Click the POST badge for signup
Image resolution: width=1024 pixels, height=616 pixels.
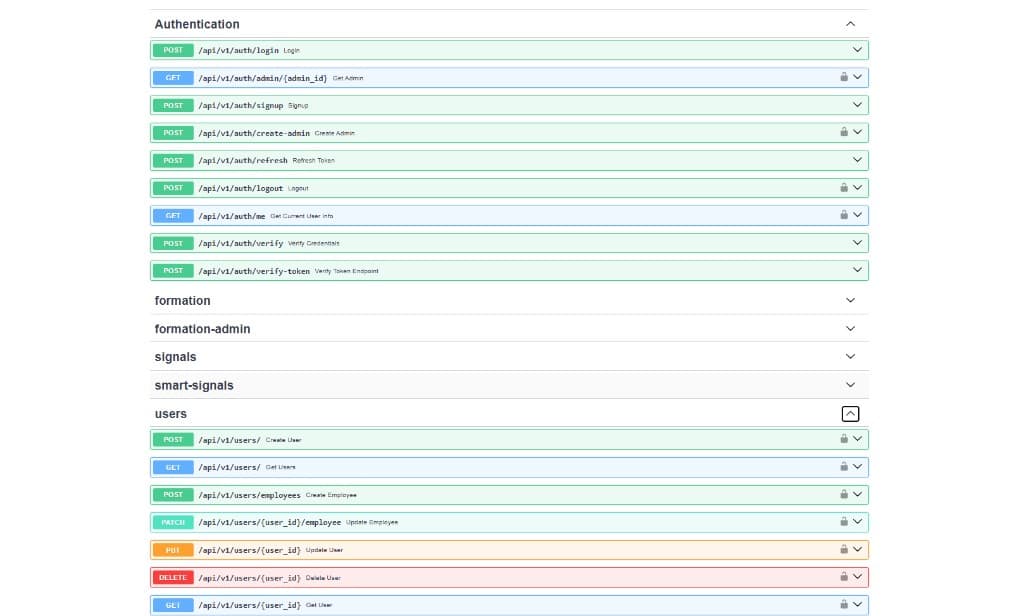(173, 105)
